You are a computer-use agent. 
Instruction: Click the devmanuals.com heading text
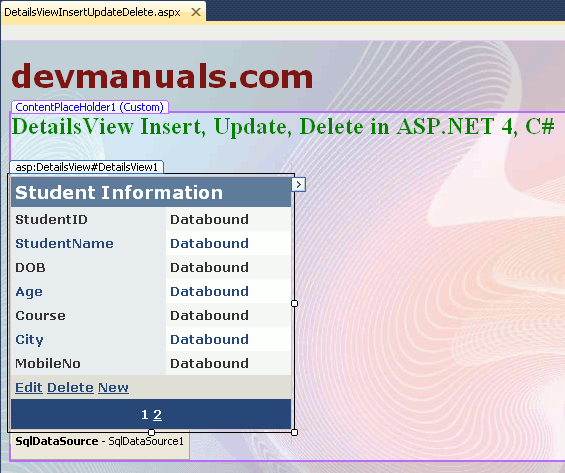(x=162, y=76)
